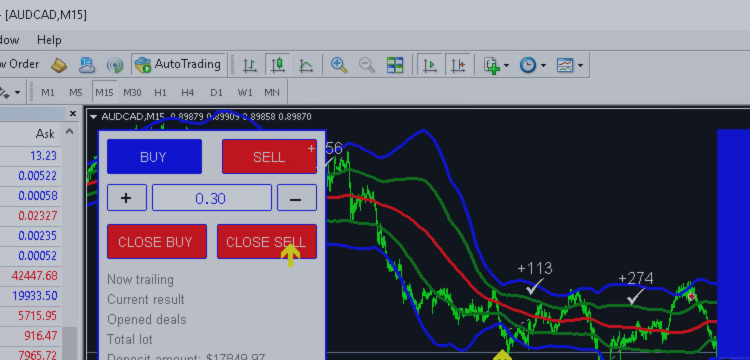
Task: Click the Ask value 19933.50
Action: [34, 296]
